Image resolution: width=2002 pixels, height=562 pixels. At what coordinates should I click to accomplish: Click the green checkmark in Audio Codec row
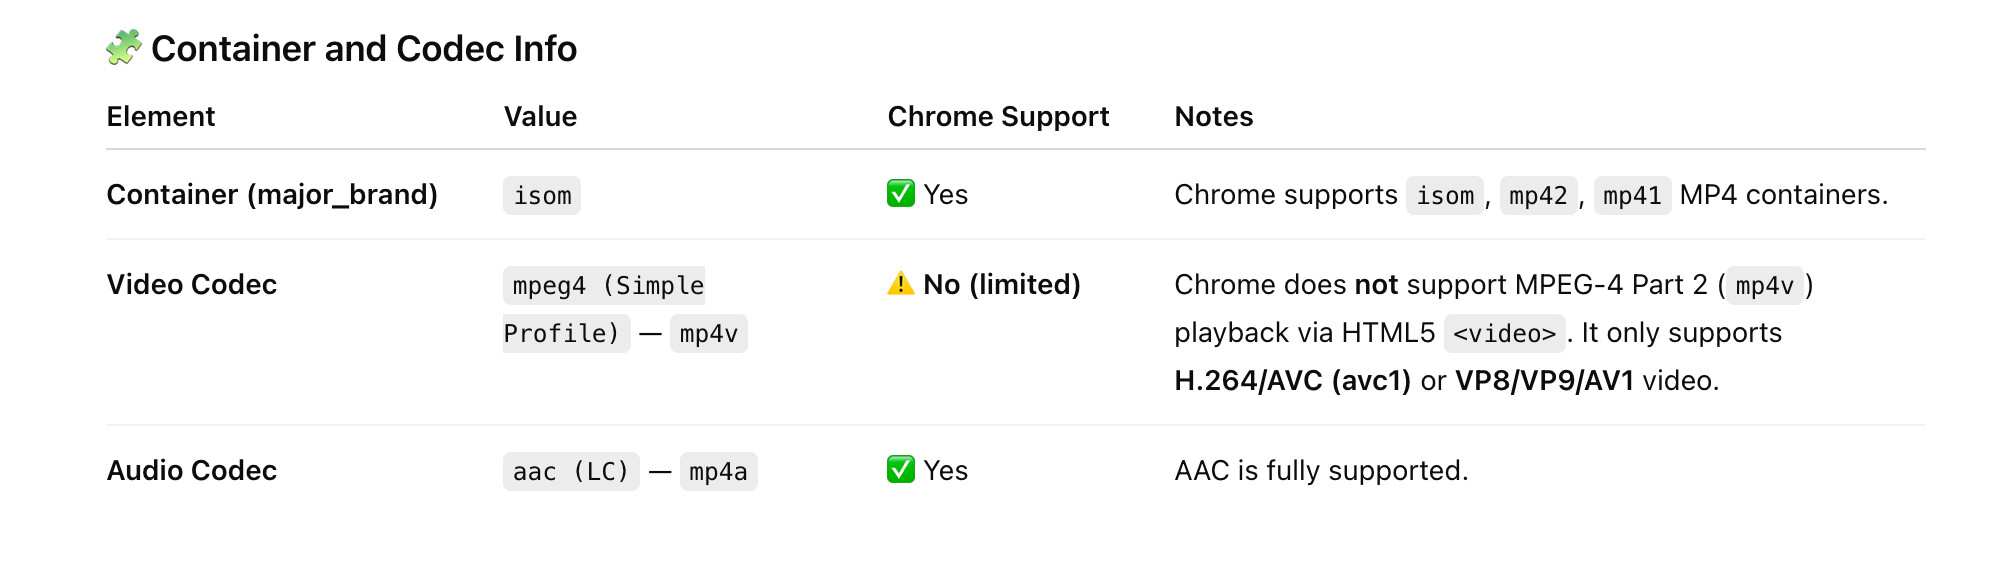pyautogui.click(x=900, y=469)
